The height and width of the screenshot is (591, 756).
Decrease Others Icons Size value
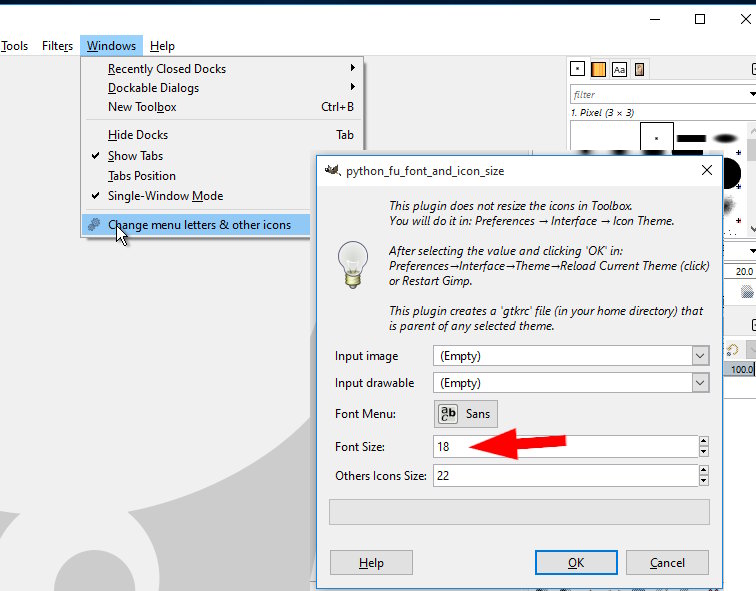pos(703,481)
